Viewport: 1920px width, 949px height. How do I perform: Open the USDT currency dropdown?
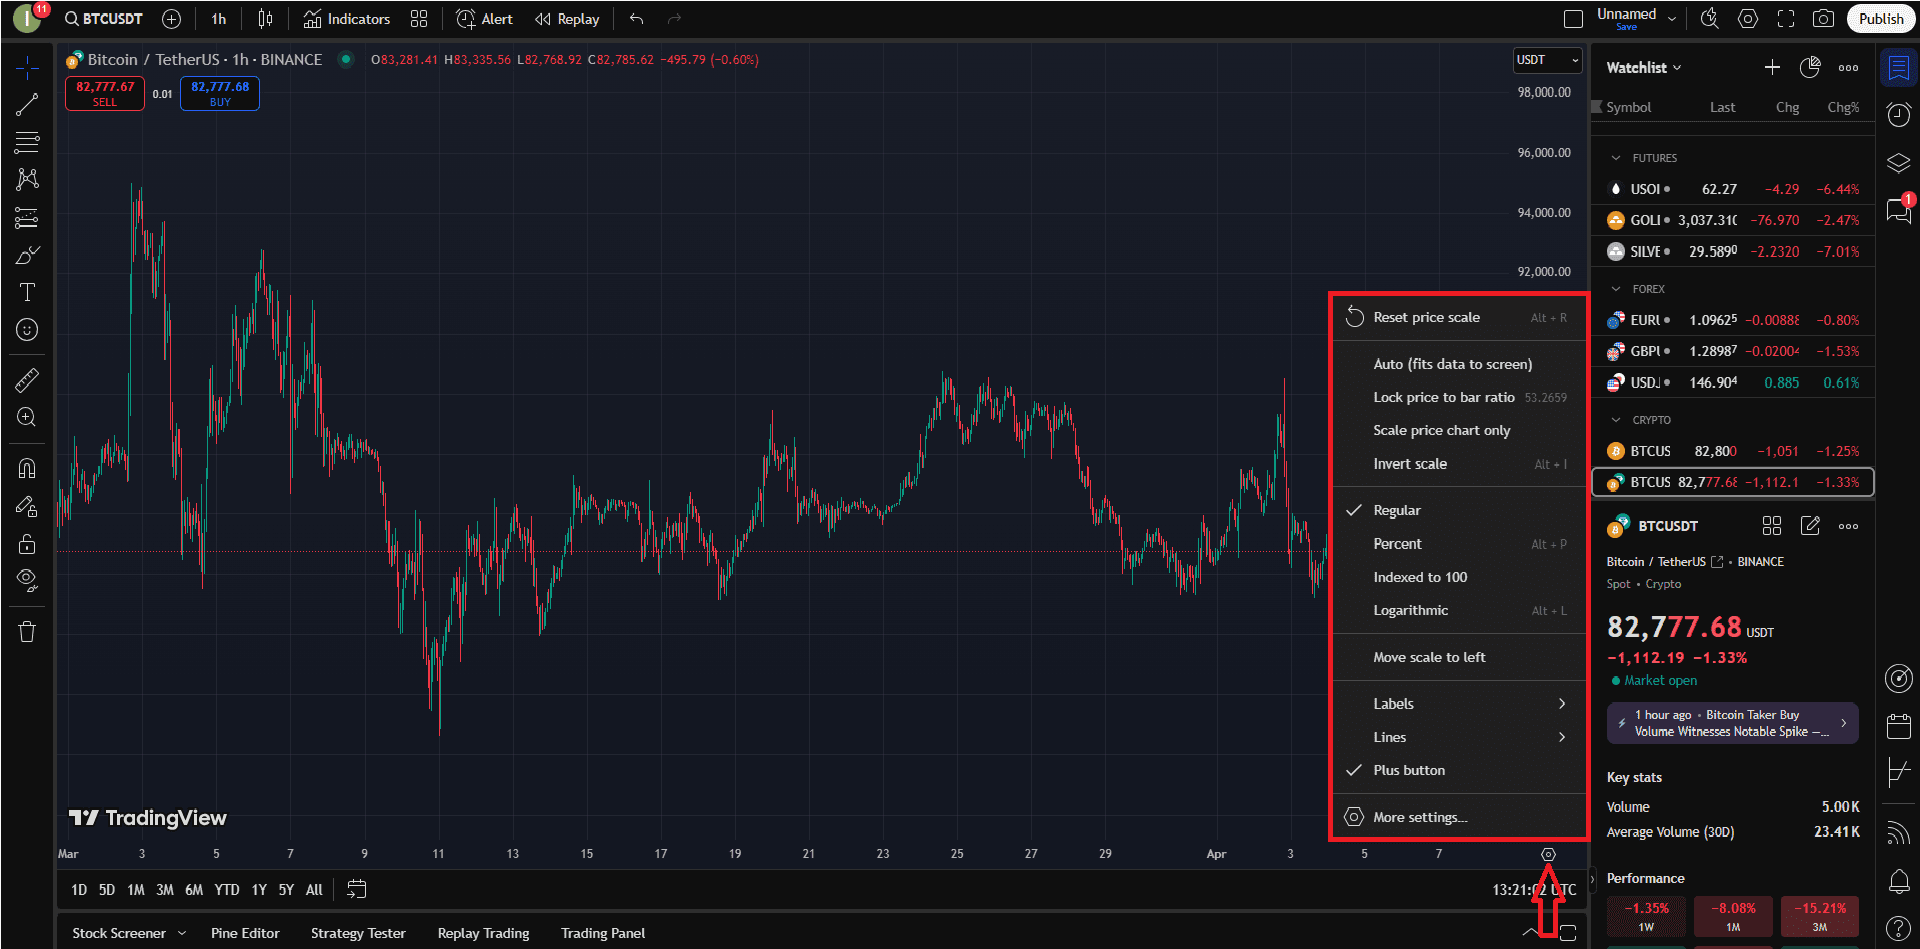(x=1547, y=60)
